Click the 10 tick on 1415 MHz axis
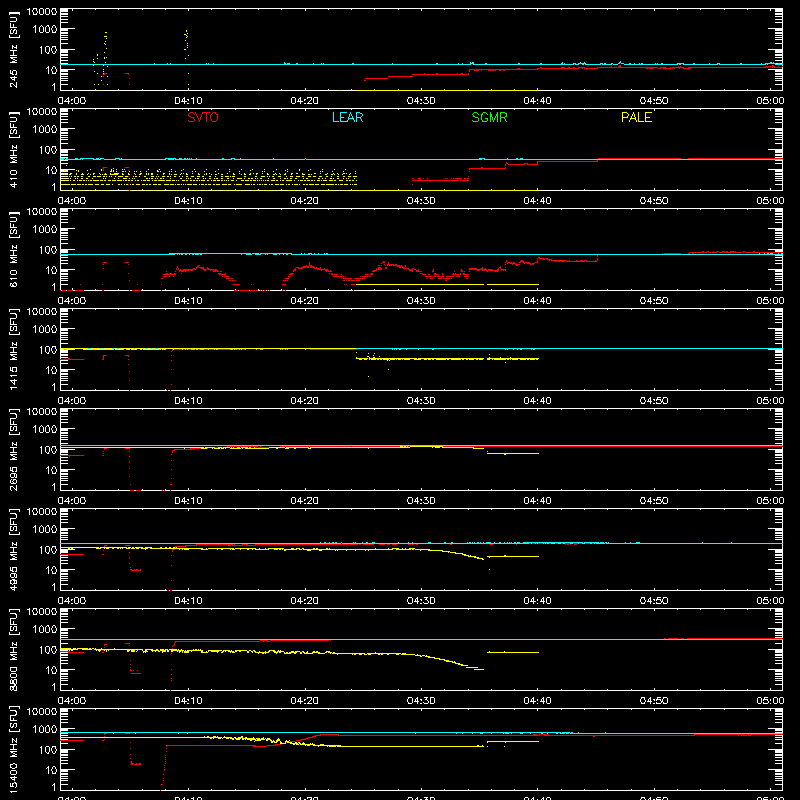Viewport: 800px width, 800px height. click(x=51, y=370)
